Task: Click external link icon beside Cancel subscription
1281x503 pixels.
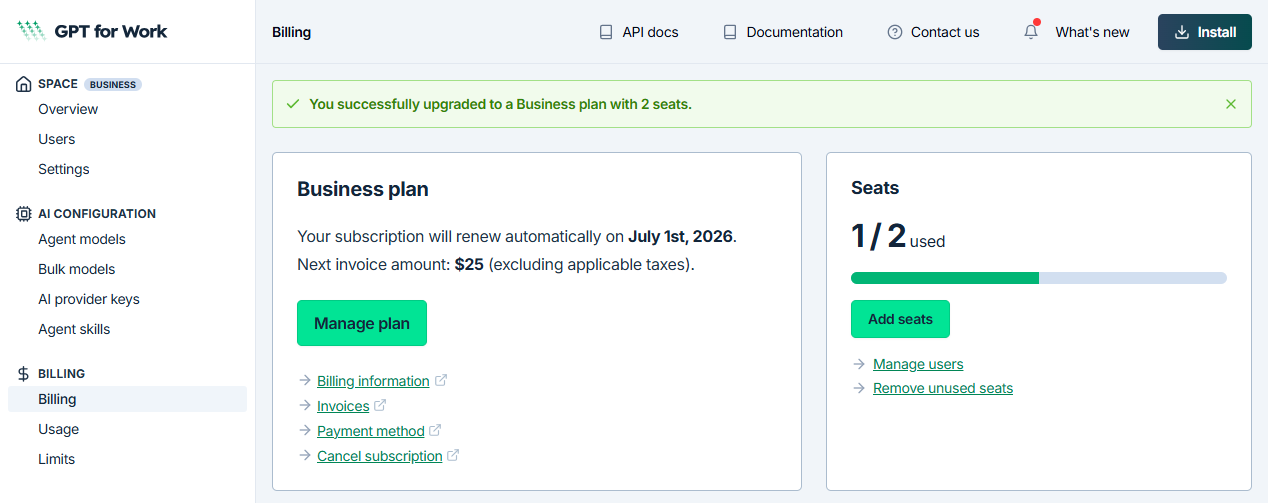Action: pos(453,456)
